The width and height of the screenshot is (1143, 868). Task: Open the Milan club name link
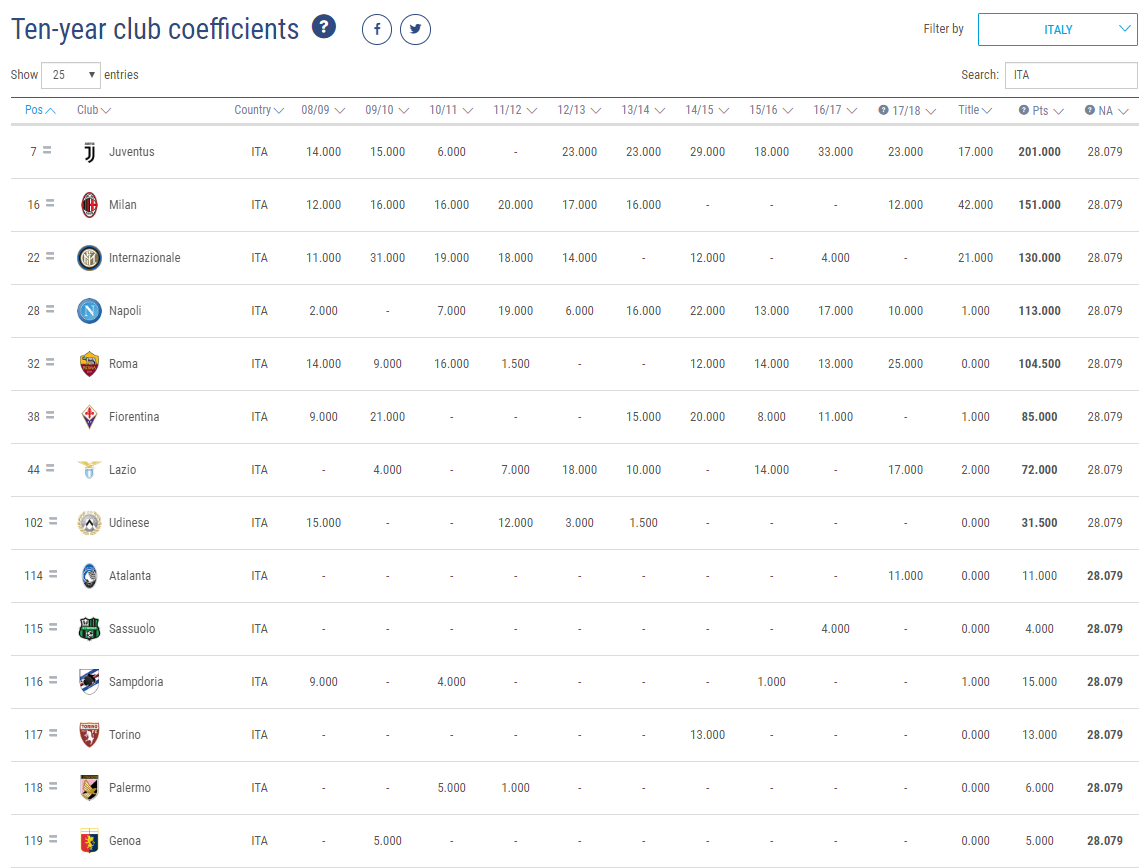pos(122,205)
